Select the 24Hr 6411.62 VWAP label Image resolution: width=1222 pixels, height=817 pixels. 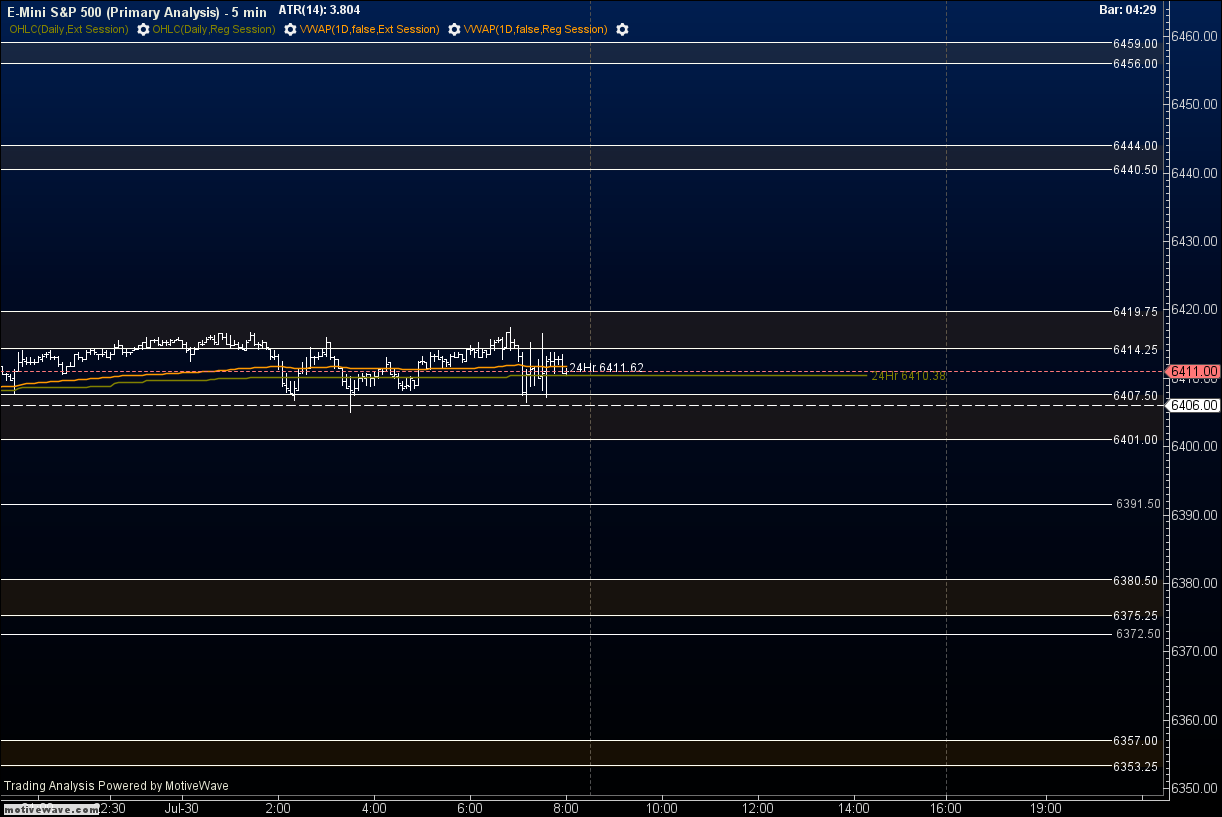tap(607, 368)
